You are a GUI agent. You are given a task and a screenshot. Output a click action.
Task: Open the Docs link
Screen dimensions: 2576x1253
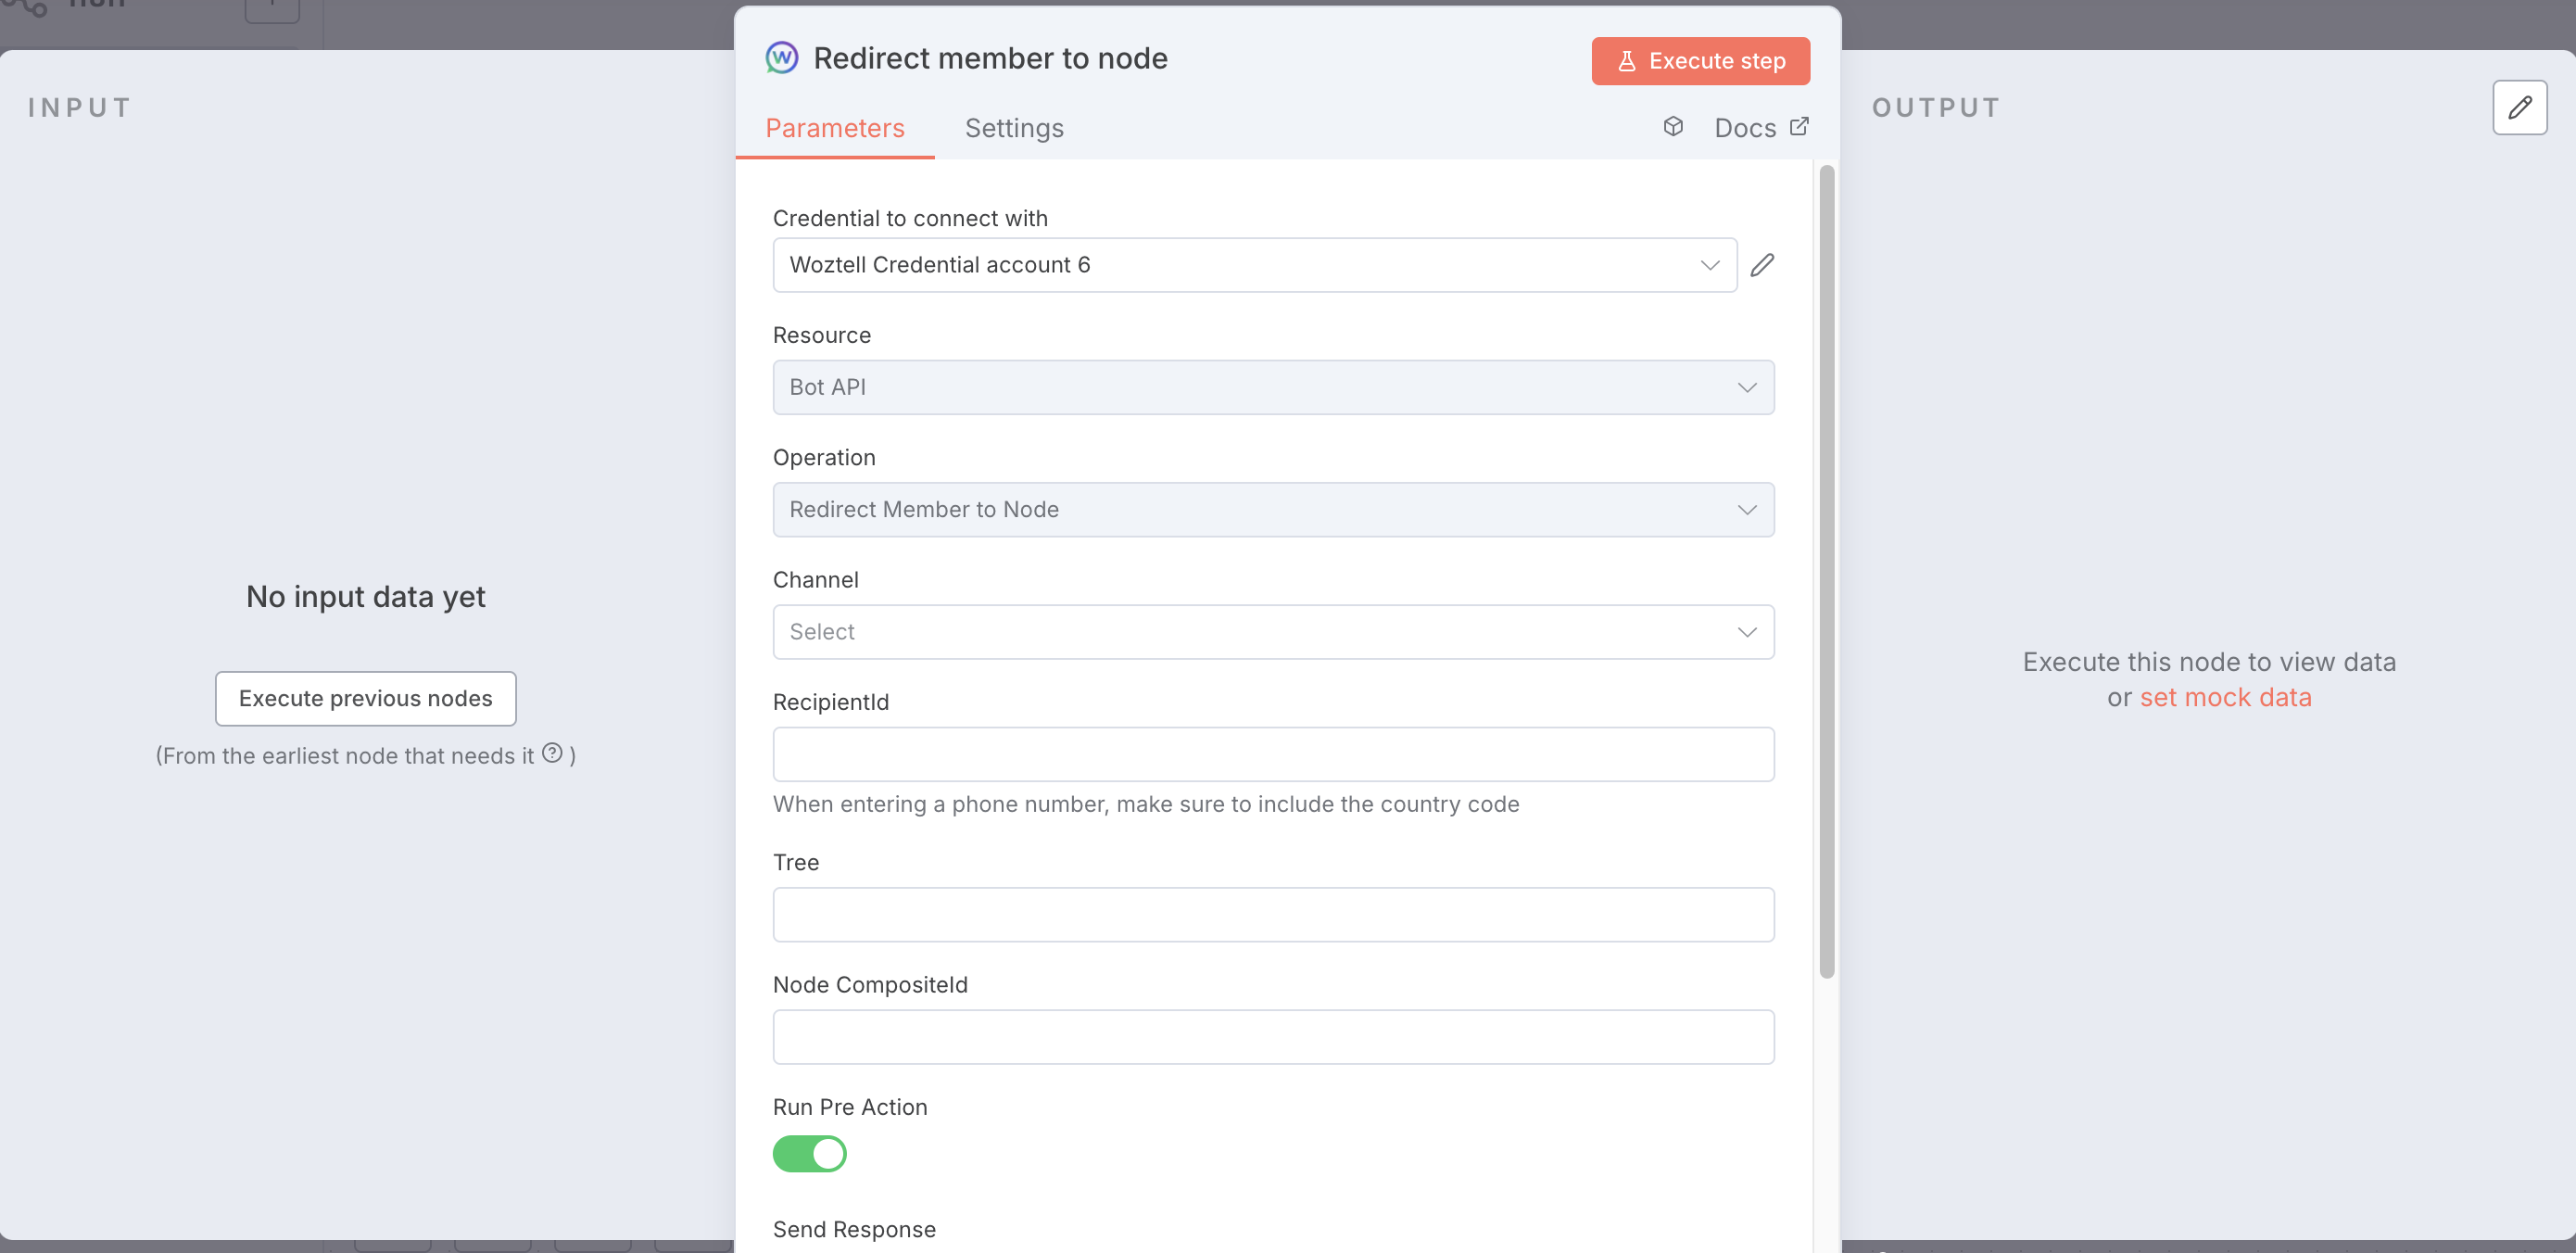pos(1744,128)
